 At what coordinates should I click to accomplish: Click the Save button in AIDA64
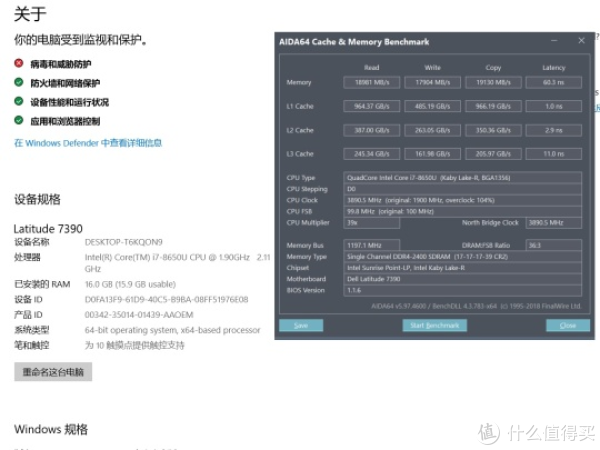tap(301, 325)
